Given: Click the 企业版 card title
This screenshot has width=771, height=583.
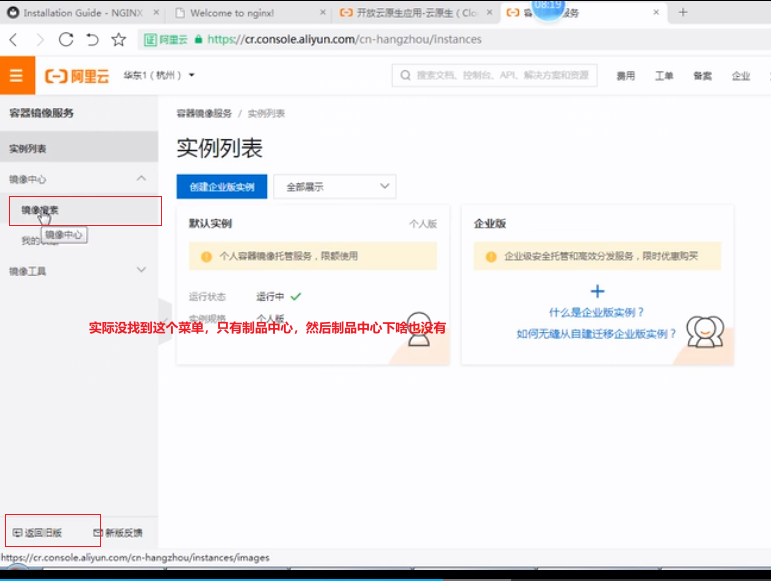Looking at the screenshot, I should pyautogui.click(x=490, y=224).
